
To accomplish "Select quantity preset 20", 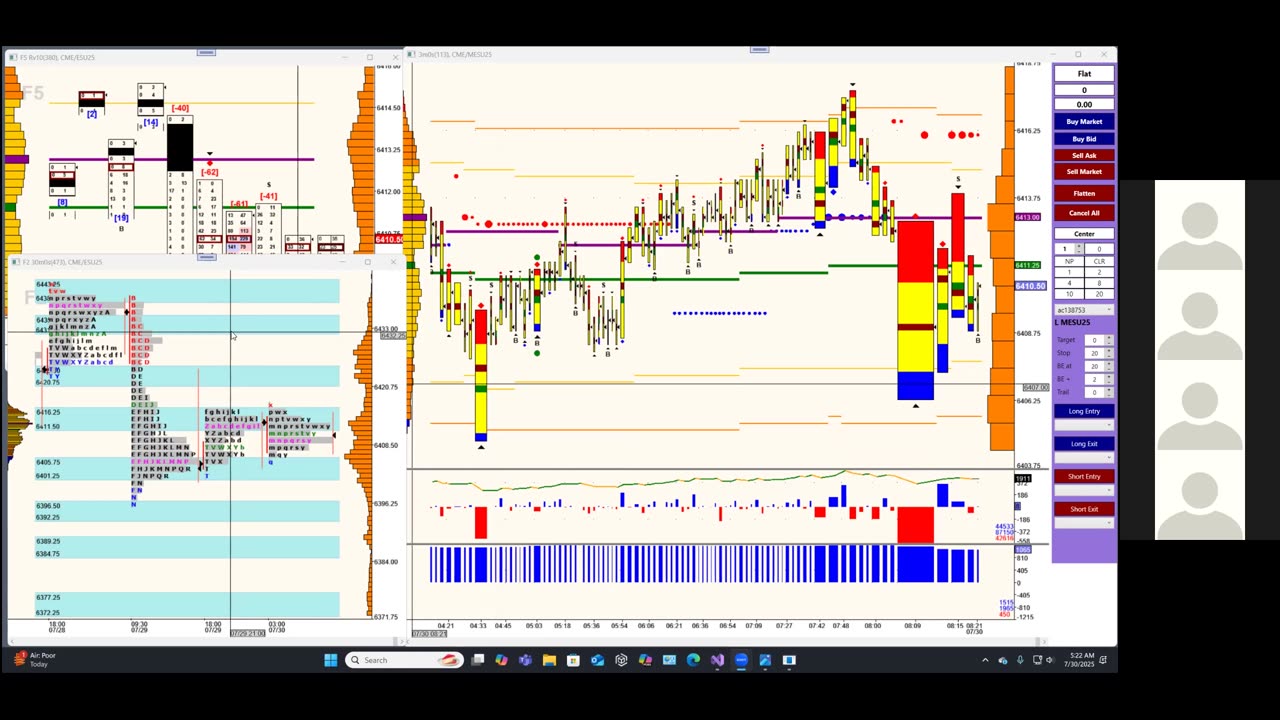I will (1099, 294).
